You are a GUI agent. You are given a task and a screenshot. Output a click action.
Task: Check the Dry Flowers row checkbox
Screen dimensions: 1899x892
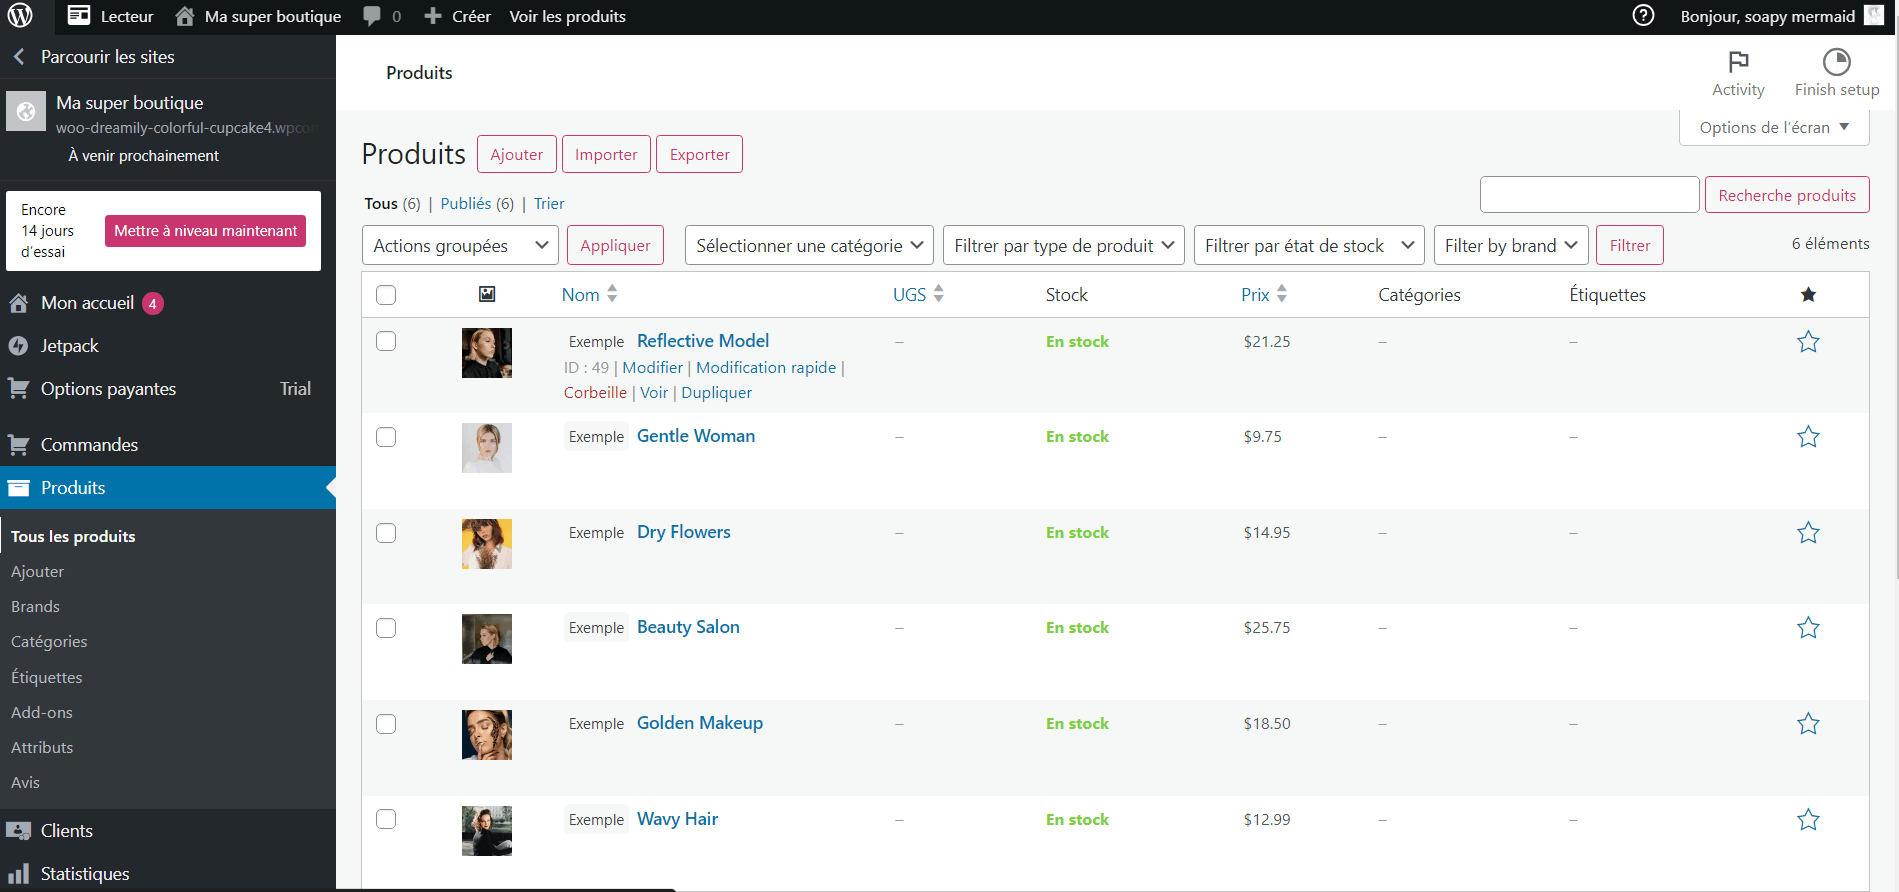point(386,533)
